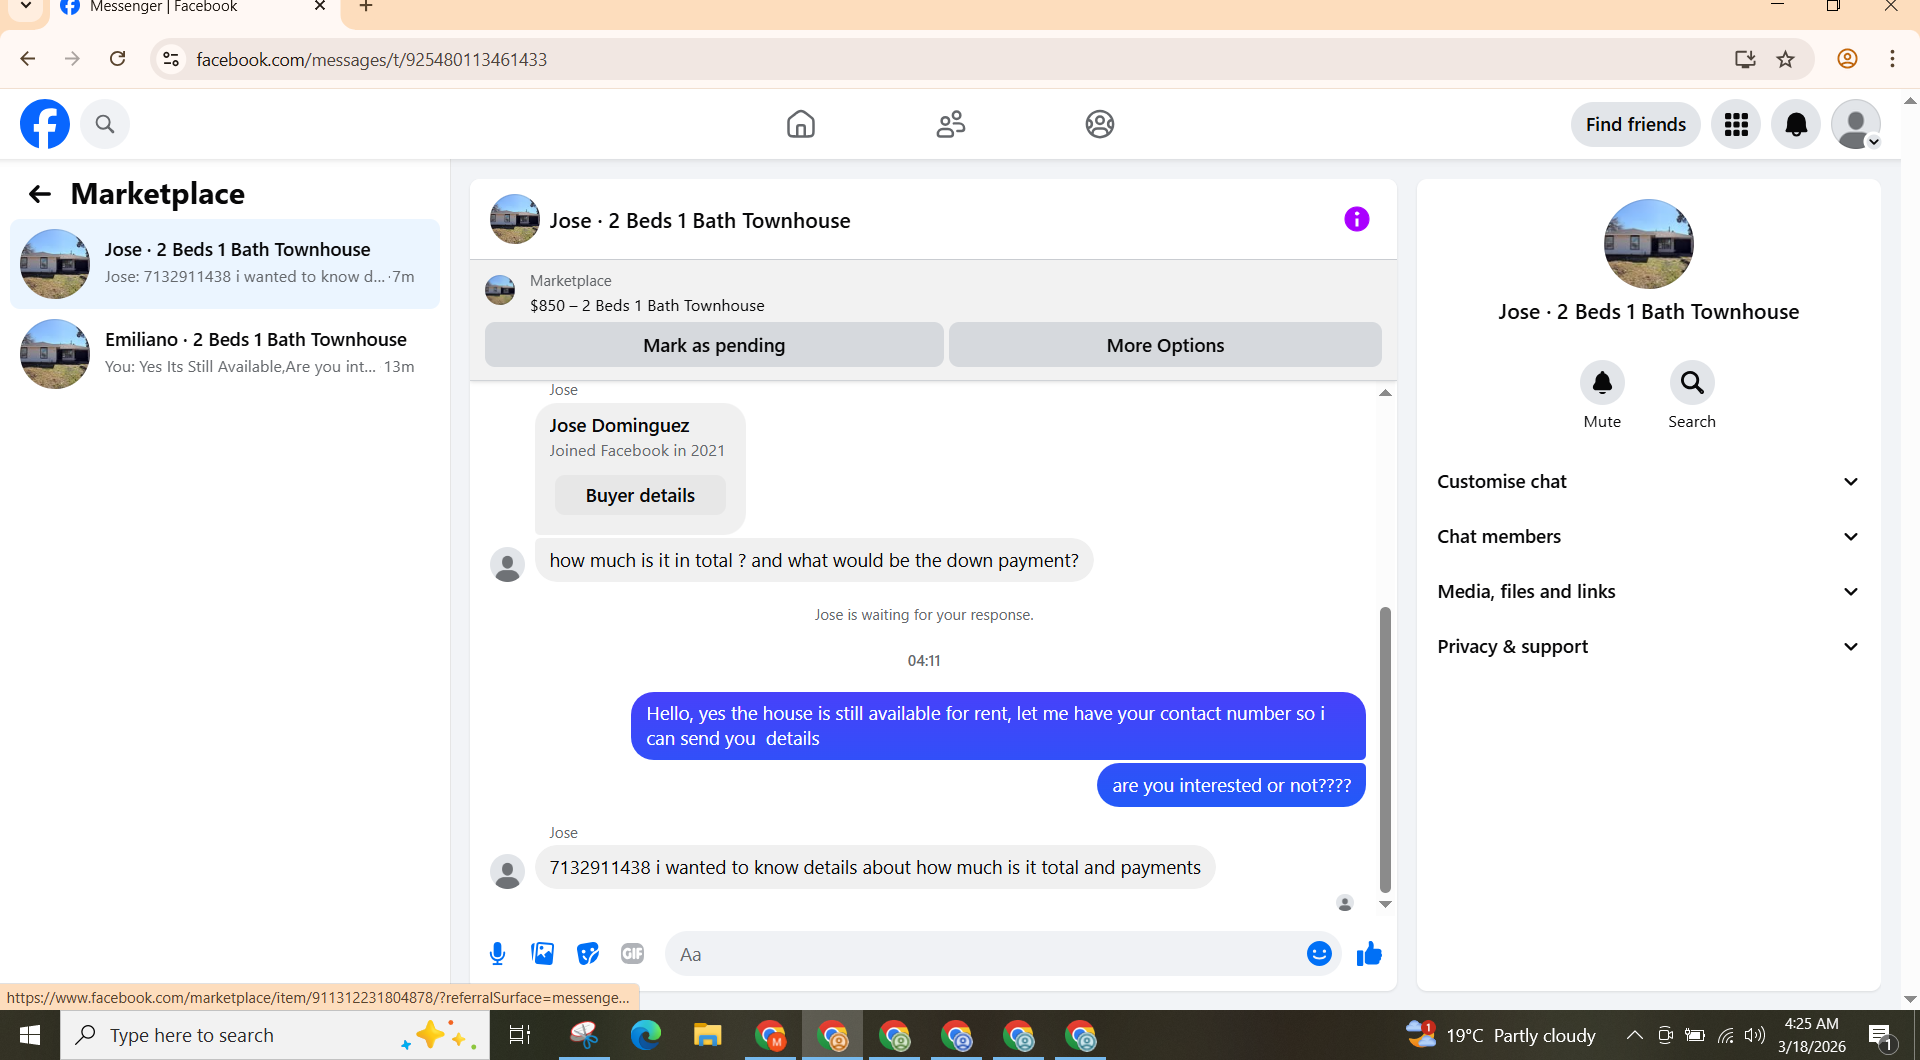Open the tab search dropdown arrow
The width and height of the screenshot is (1920, 1060).
click(26, 7)
